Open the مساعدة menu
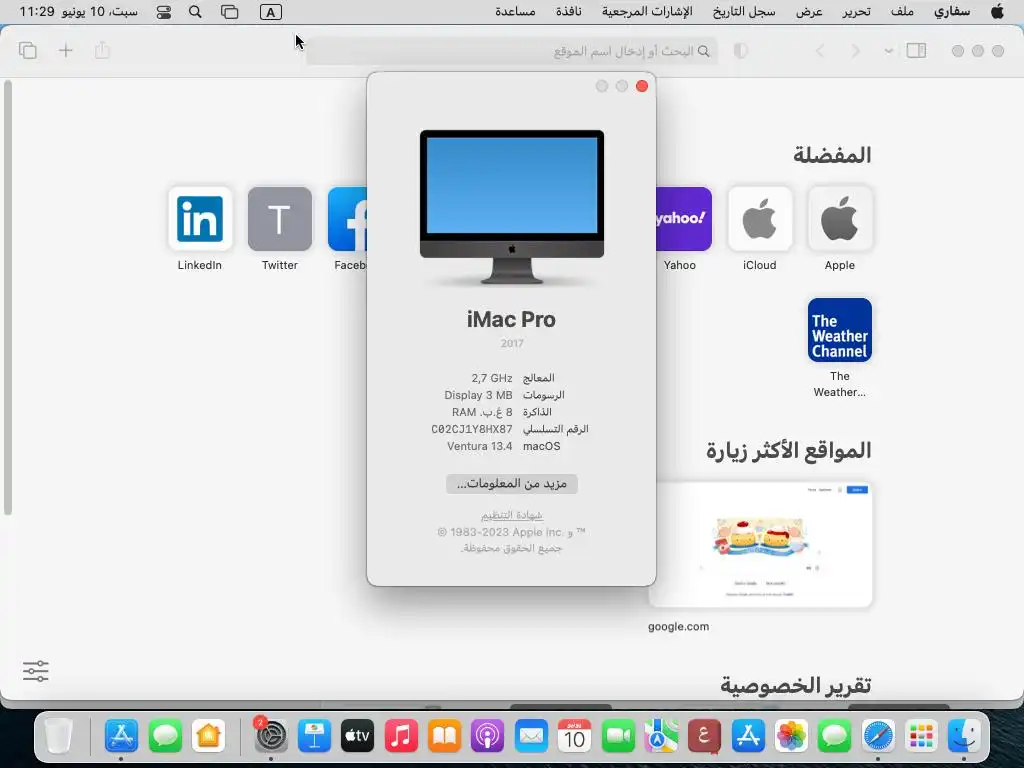1024x768 pixels. point(515,11)
